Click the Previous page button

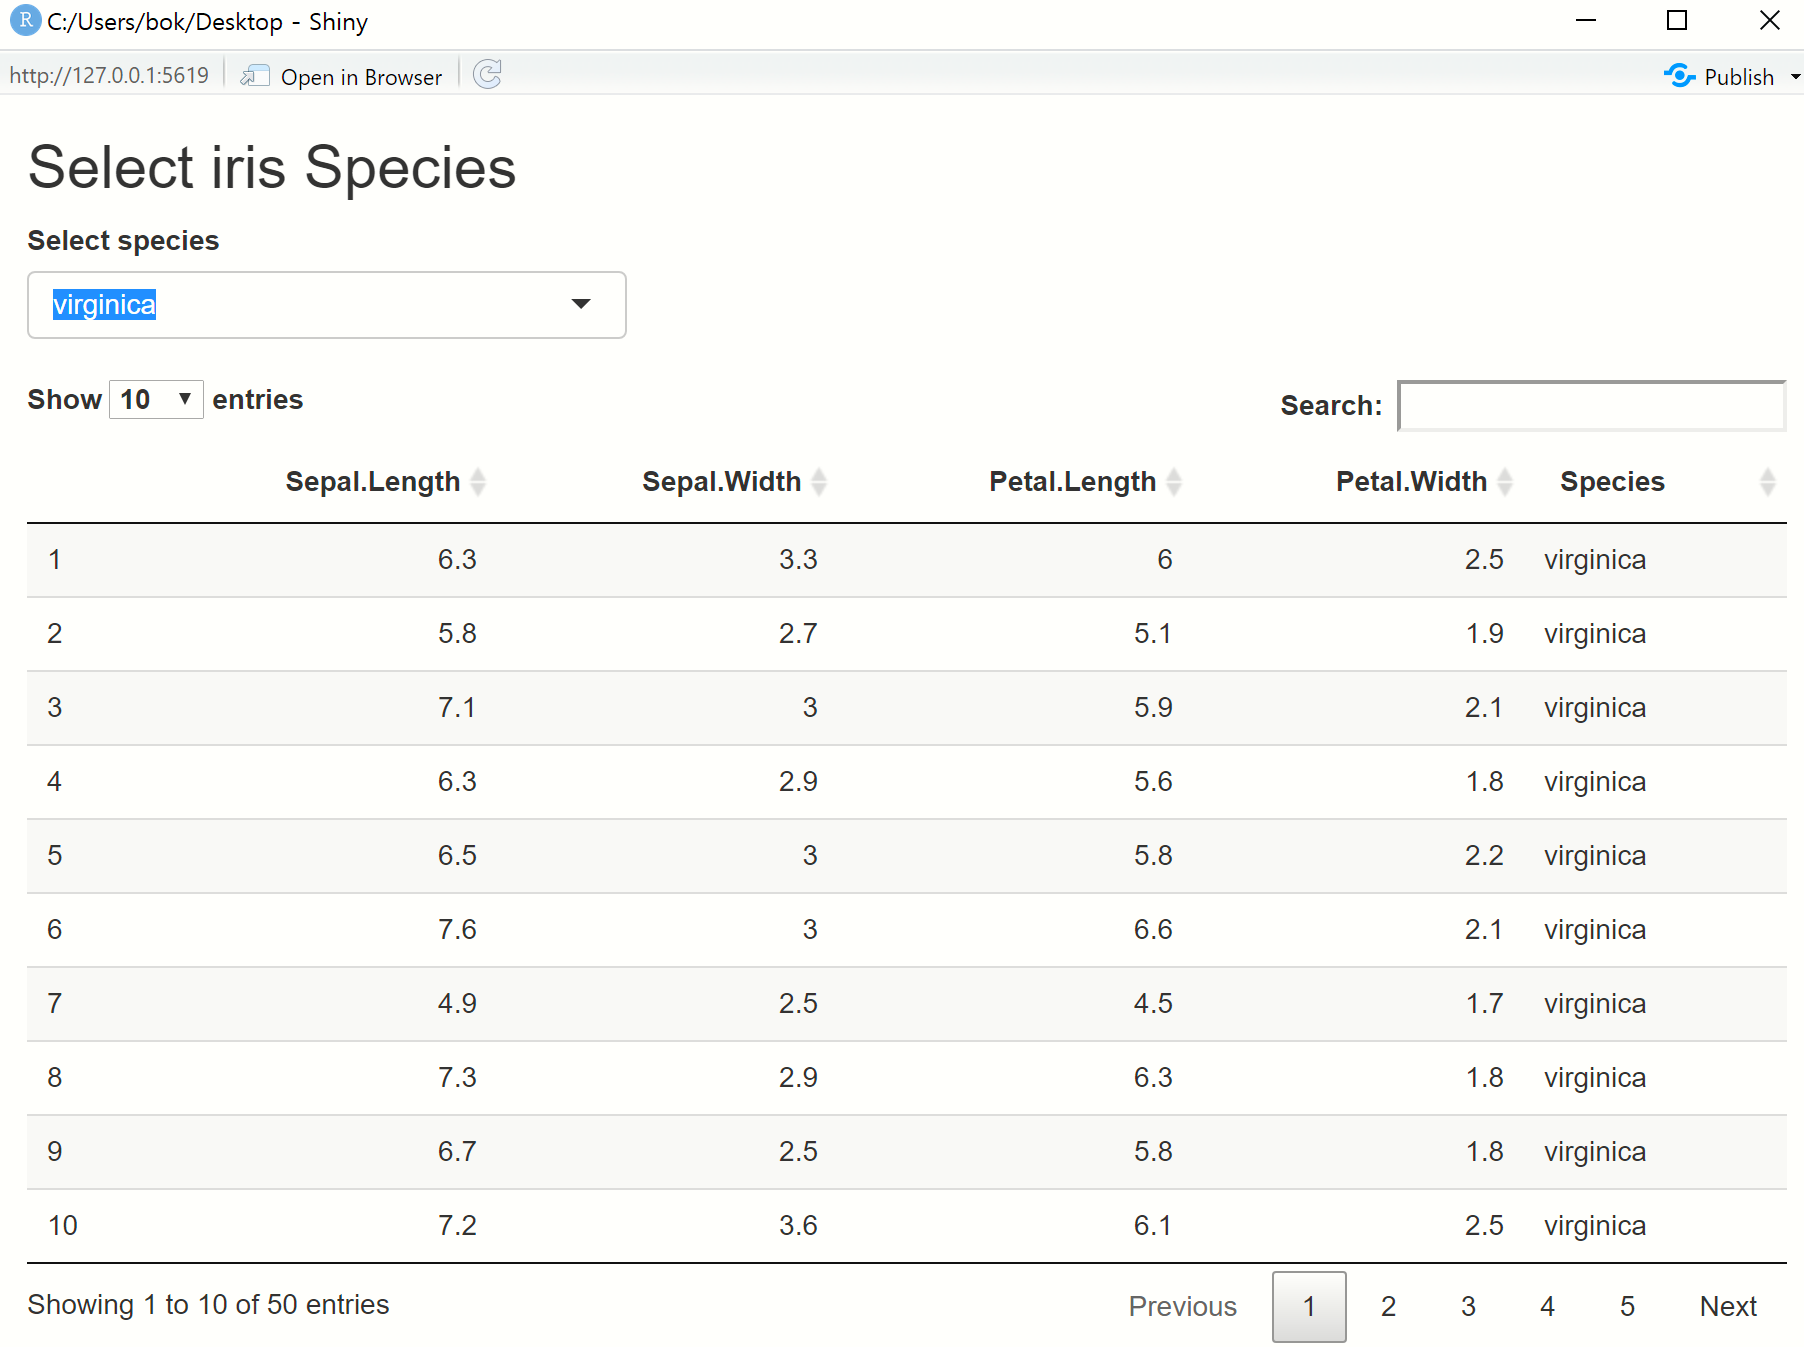(1182, 1306)
